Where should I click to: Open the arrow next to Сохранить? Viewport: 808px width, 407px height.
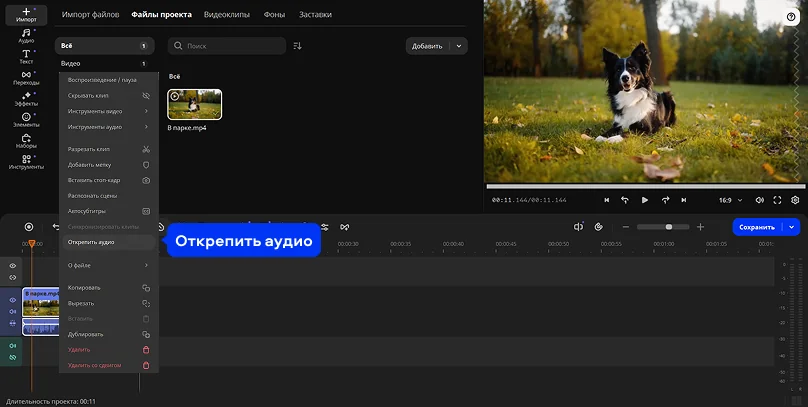point(792,227)
